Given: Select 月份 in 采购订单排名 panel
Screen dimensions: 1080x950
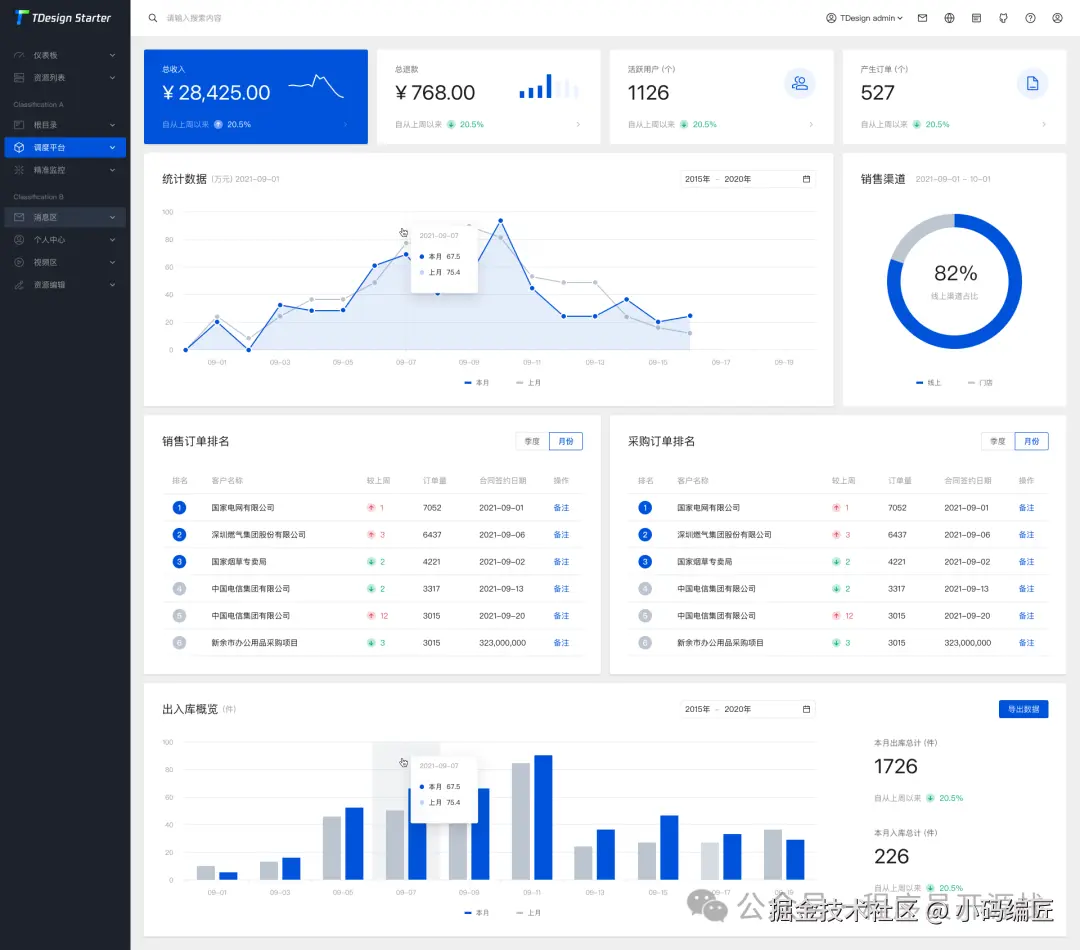Looking at the screenshot, I should 1031,441.
